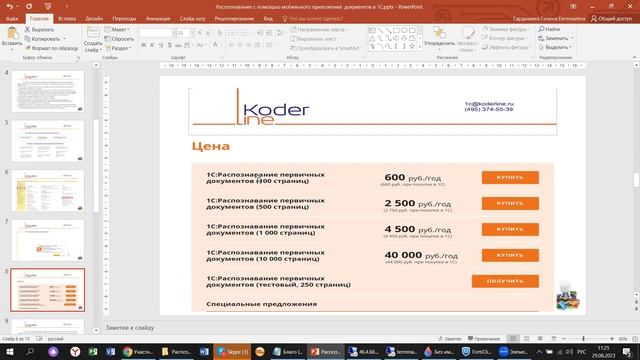
Task: Toggle Bold (Ж) formatting
Action: [144, 45]
